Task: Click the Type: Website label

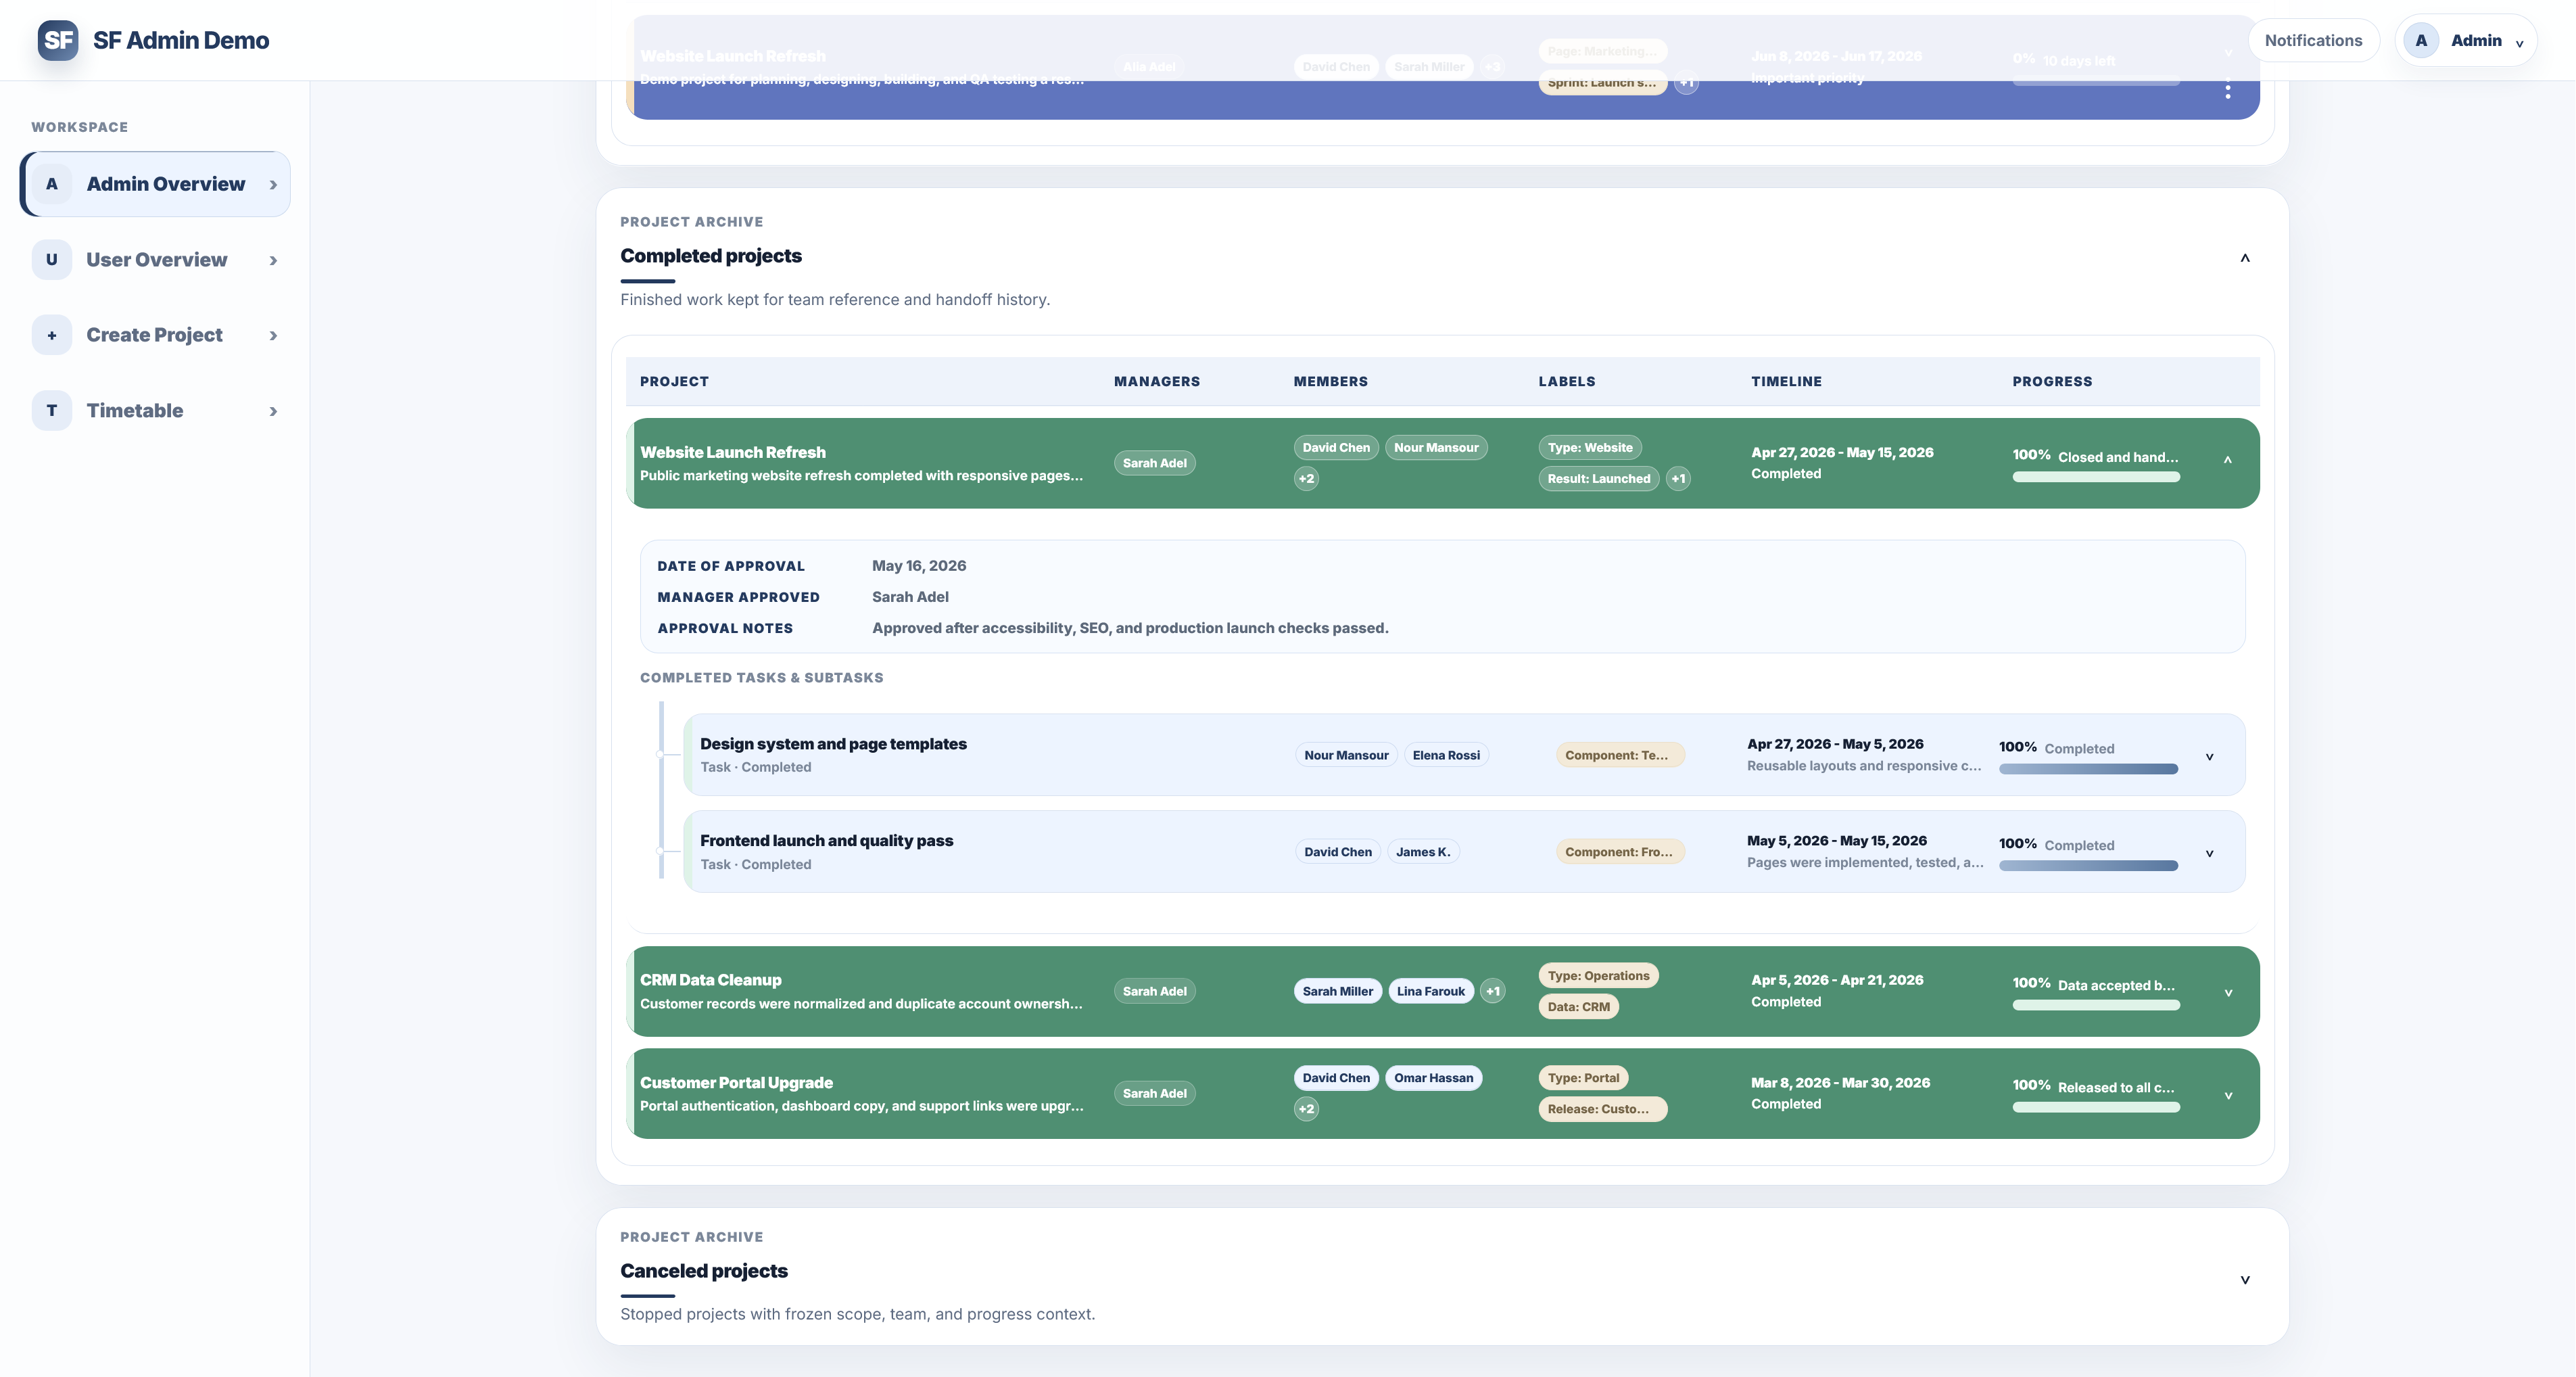Action: (x=1590, y=448)
